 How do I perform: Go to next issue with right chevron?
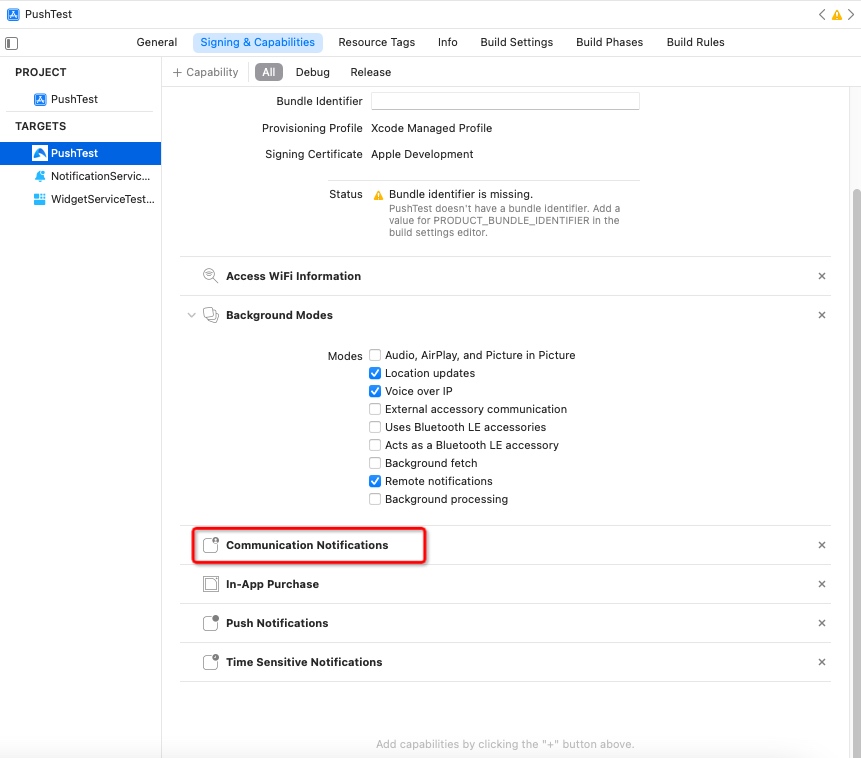(851, 15)
